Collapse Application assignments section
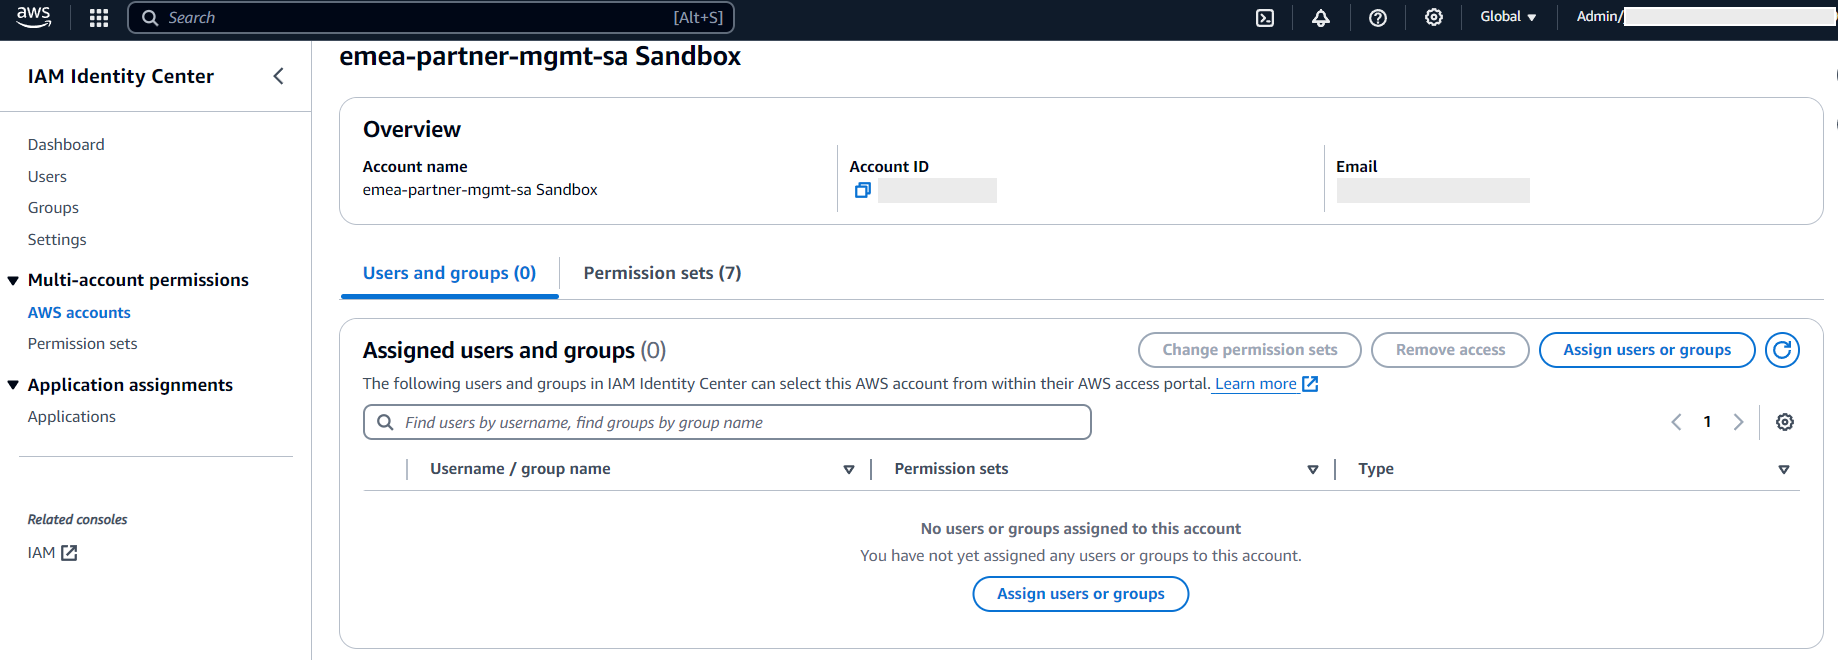The image size is (1838, 660). point(13,386)
